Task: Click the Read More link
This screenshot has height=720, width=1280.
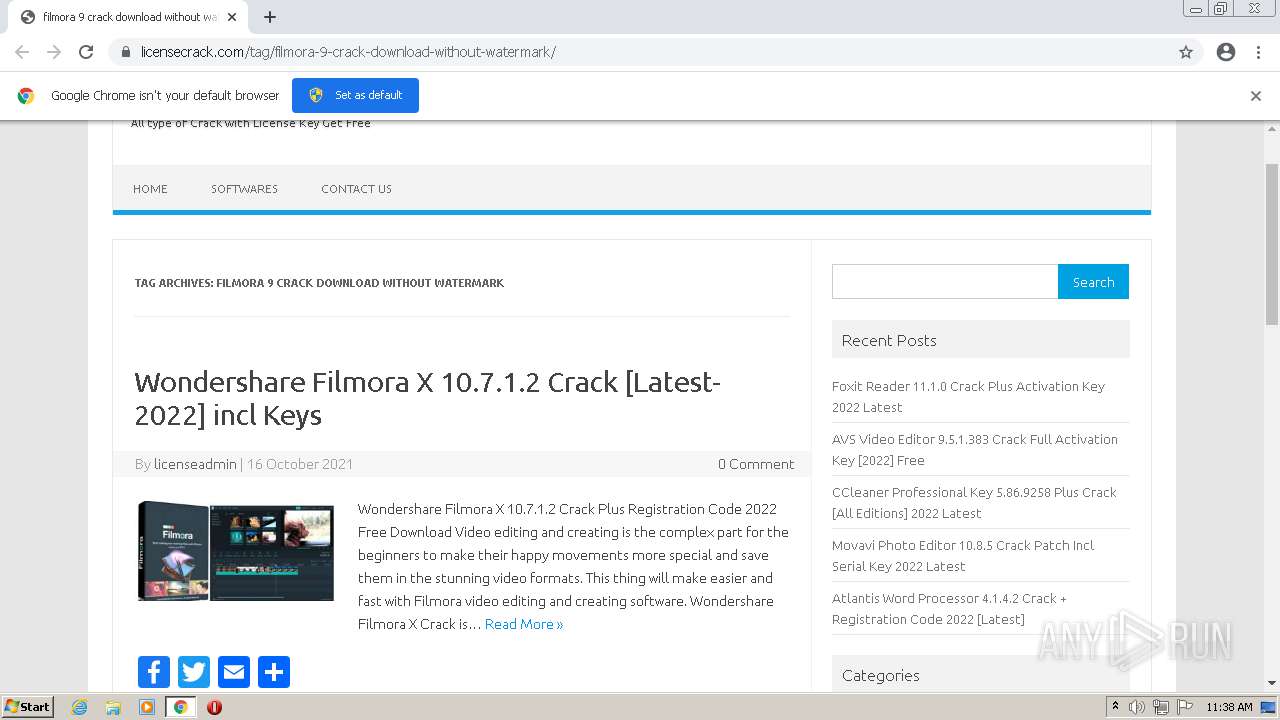Action: click(x=524, y=624)
